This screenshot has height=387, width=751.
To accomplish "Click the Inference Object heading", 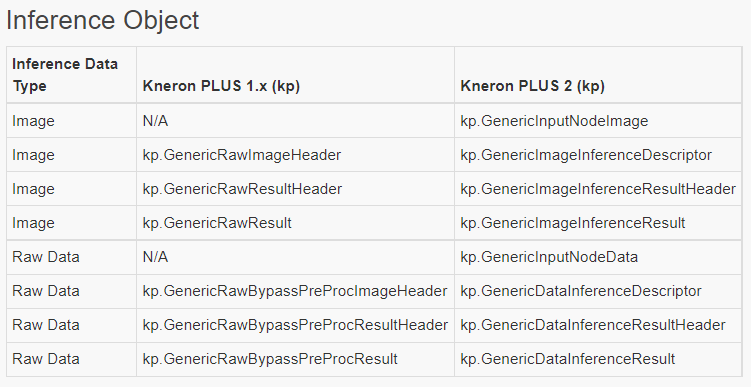I will [102, 21].
